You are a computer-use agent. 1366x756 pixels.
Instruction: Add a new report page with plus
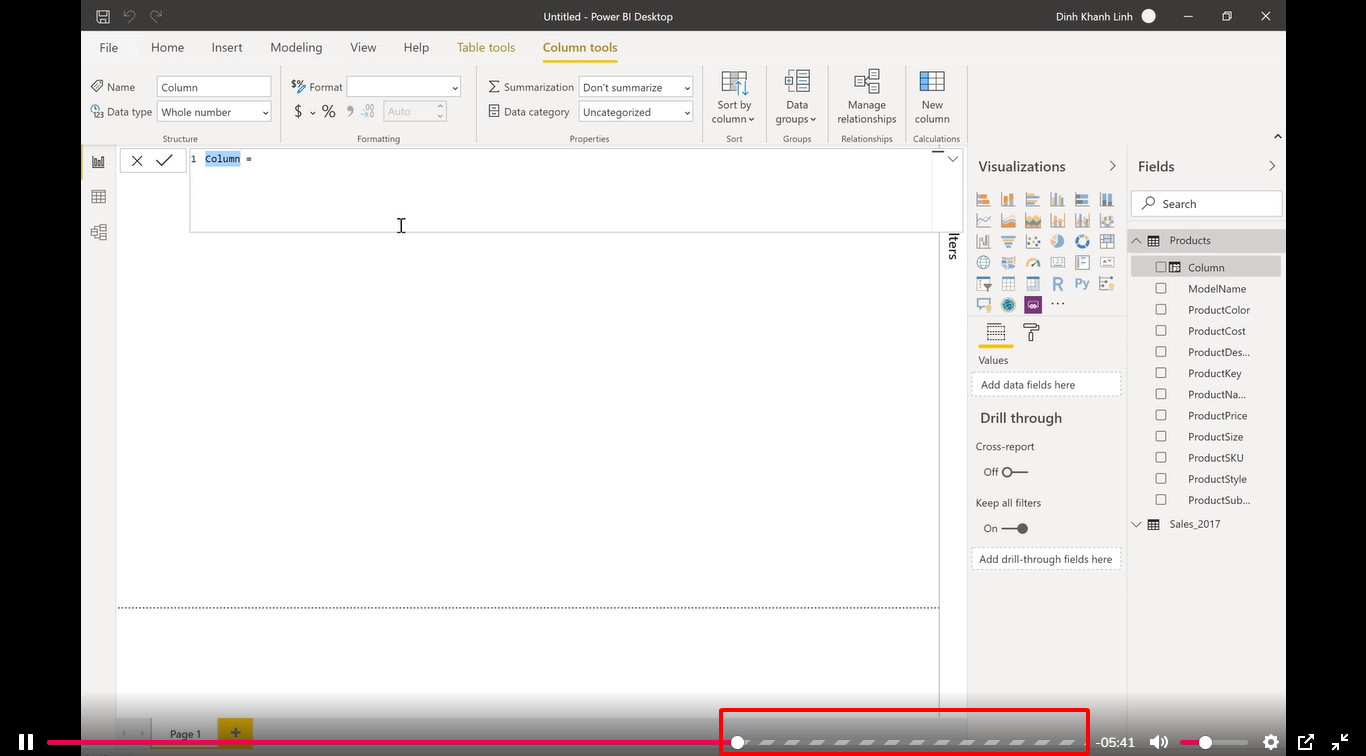[235, 733]
